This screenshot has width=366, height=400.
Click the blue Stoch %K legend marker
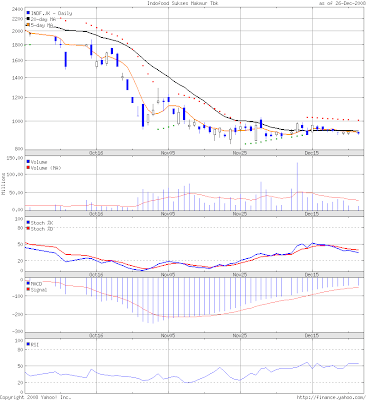click(x=28, y=223)
